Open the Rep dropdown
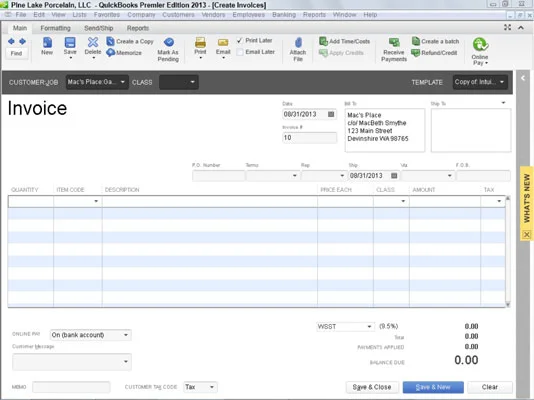The width and height of the screenshot is (534, 400). pos(342,176)
